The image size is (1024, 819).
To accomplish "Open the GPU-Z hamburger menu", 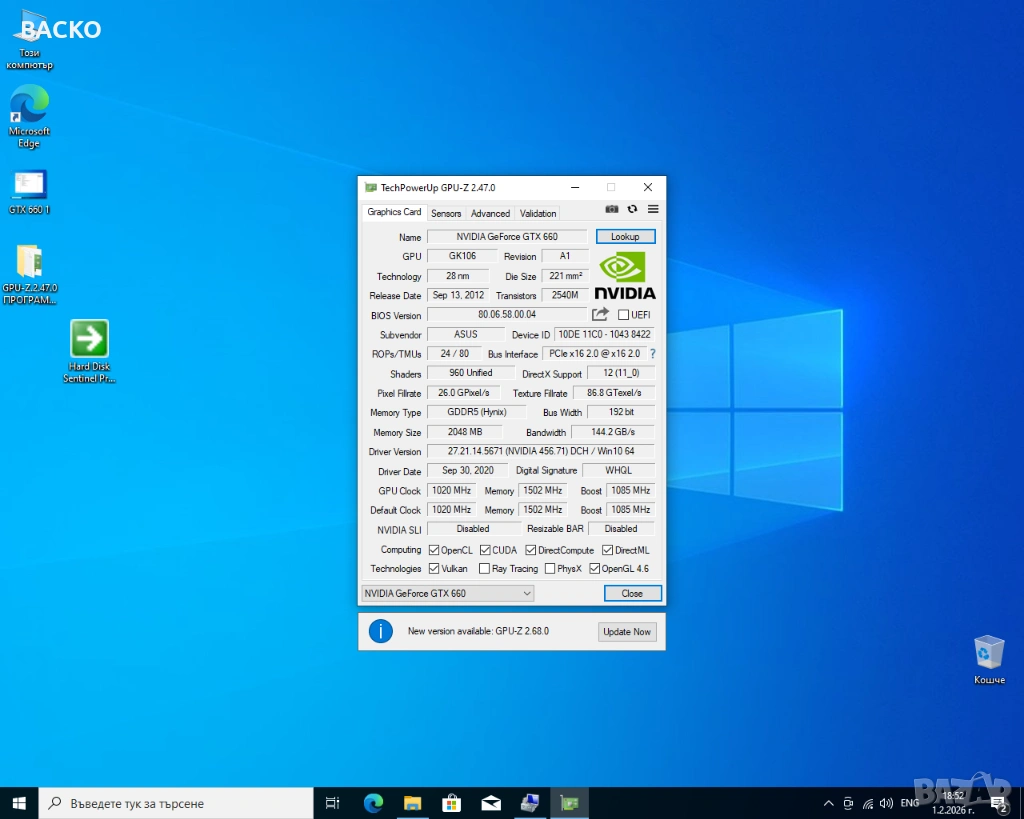I will 653,209.
